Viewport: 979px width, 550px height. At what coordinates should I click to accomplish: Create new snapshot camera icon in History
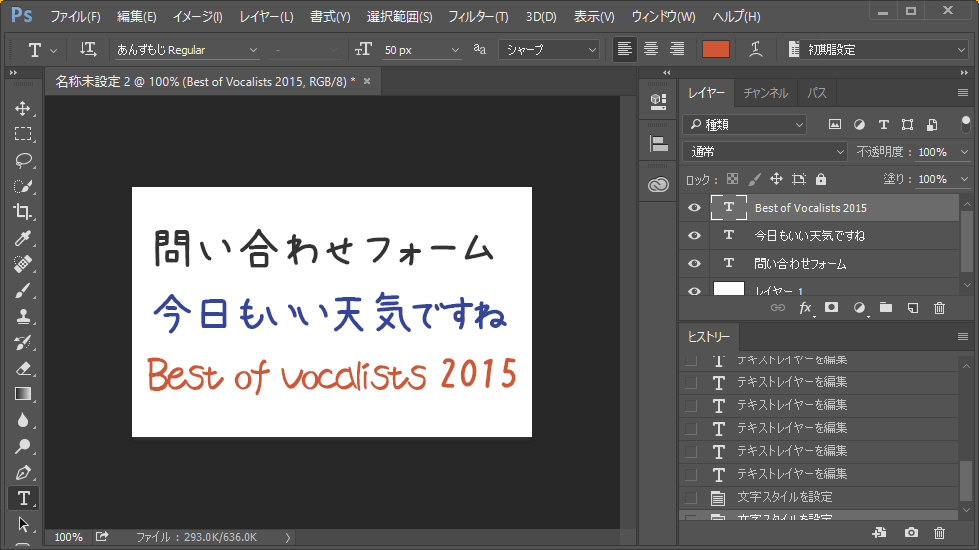[911, 533]
